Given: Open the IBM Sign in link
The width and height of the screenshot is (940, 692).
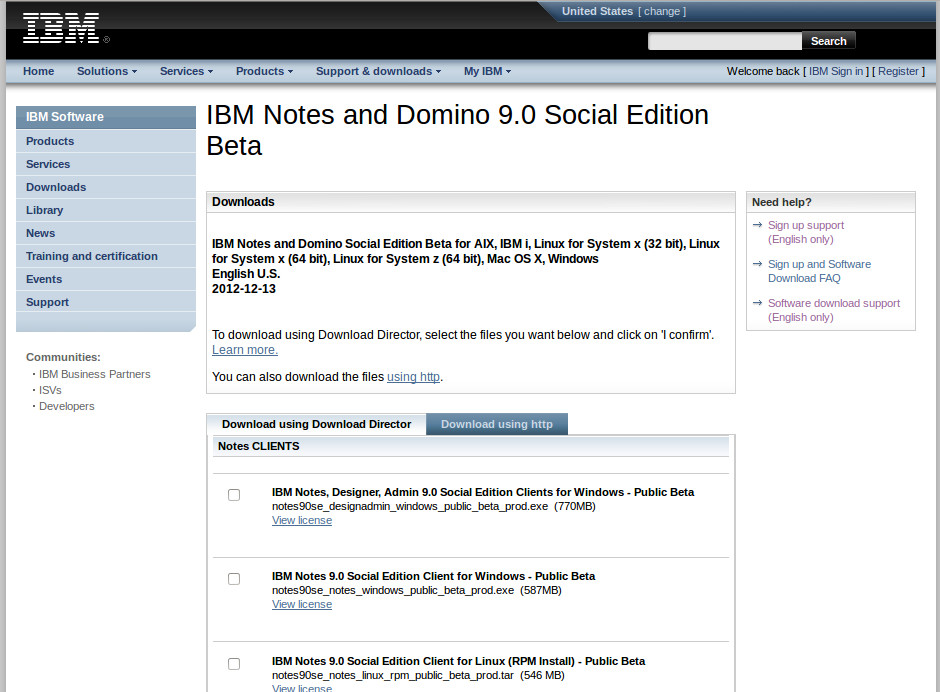Looking at the screenshot, I should click(836, 71).
